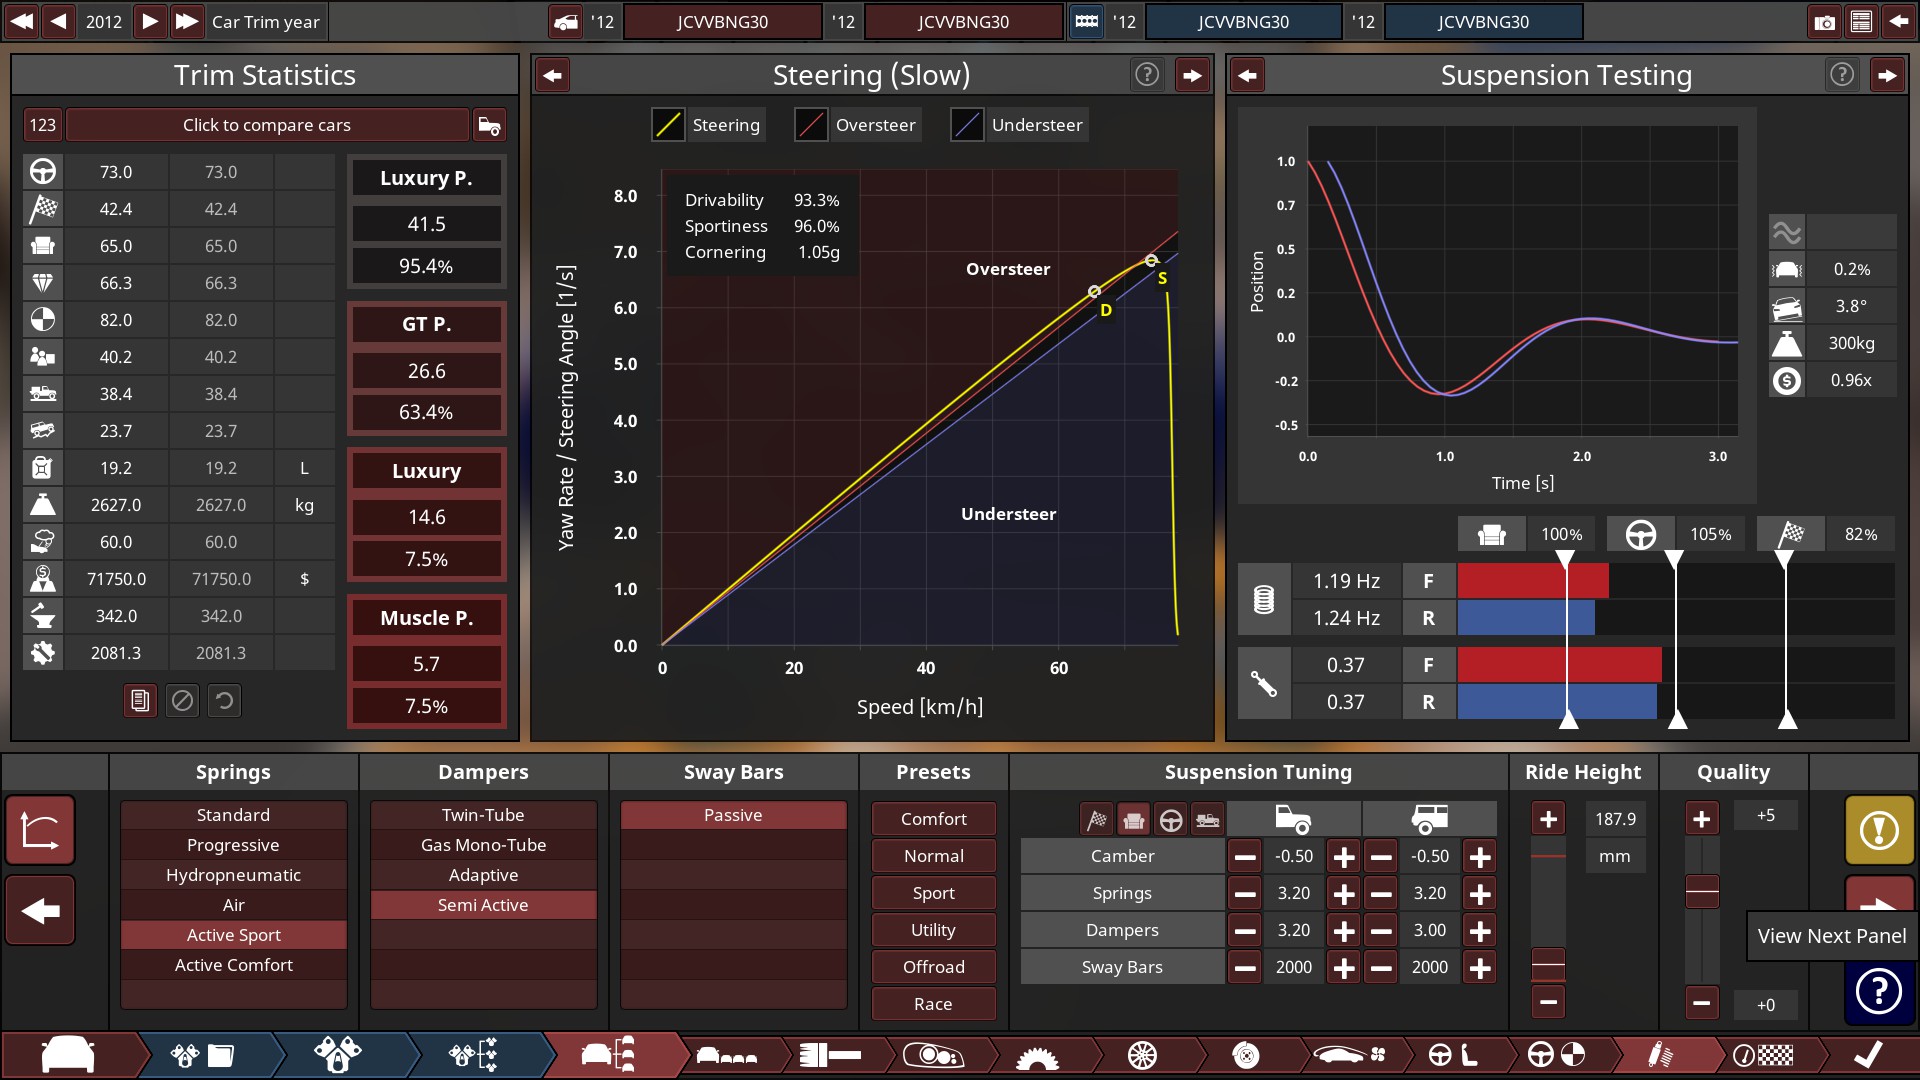This screenshot has height=1080, width=1920.
Task: Click the exclamation warning icon button
Action: 1879,830
